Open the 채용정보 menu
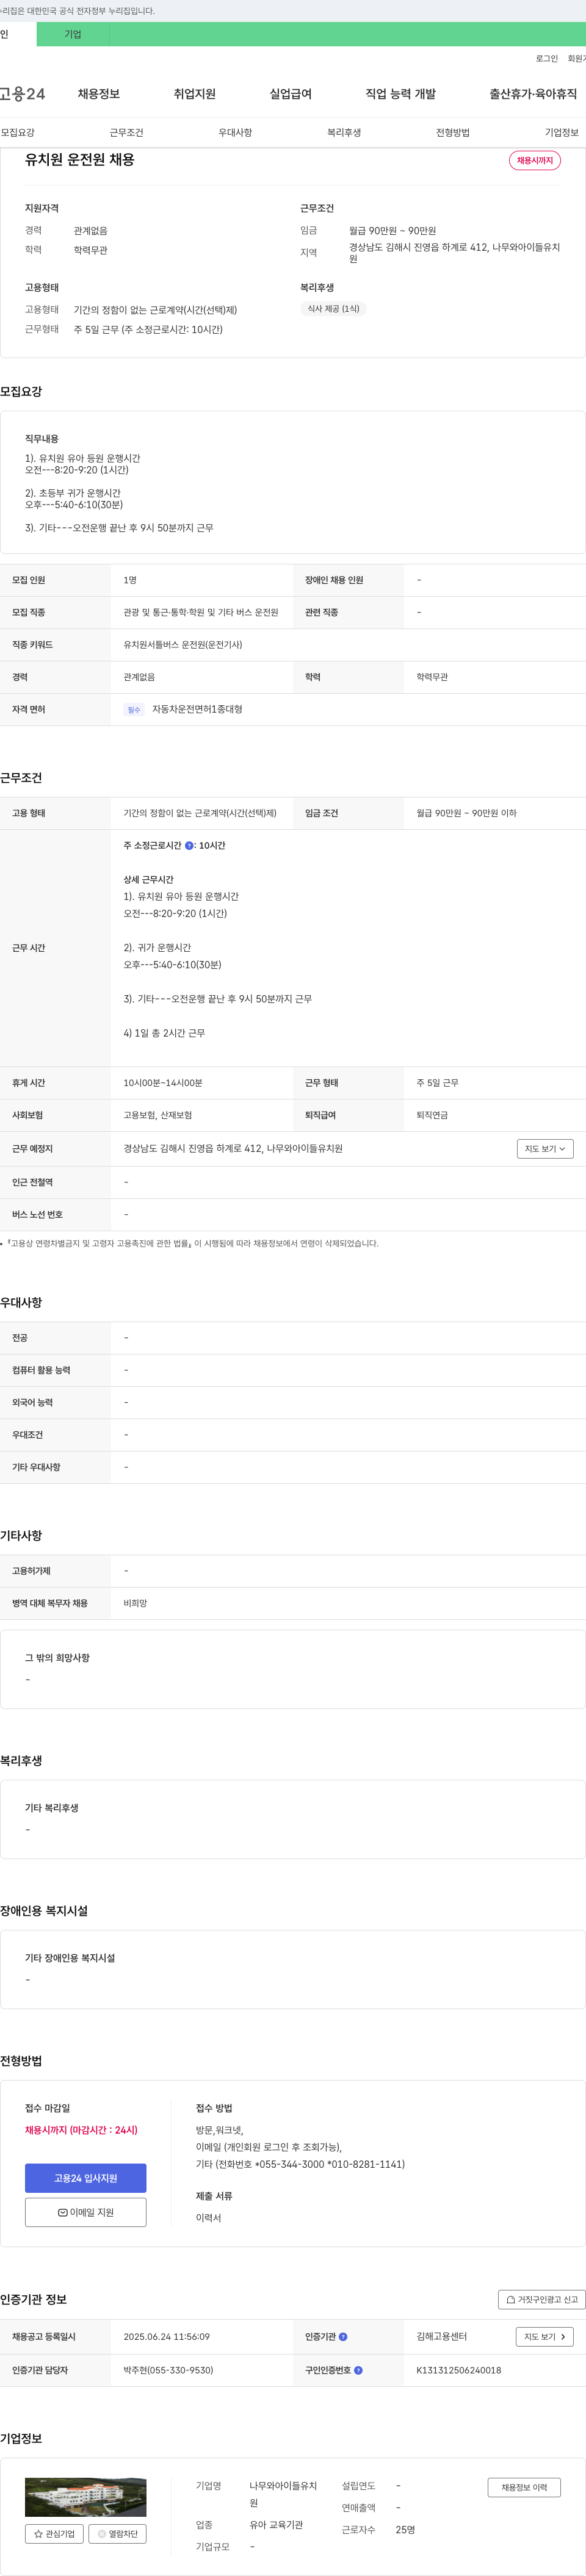This screenshot has width=586, height=2576. pyautogui.click(x=99, y=94)
